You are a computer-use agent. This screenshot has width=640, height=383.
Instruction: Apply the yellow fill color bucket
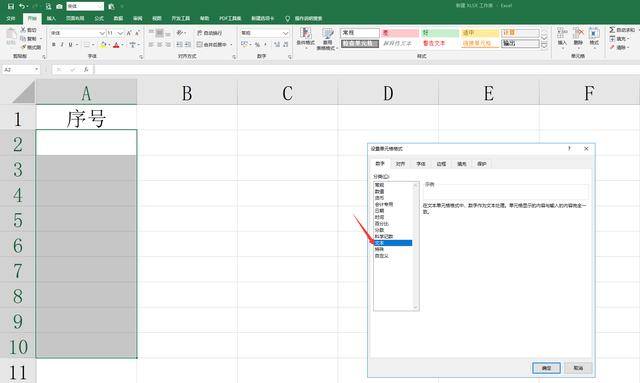tap(103, 45)
